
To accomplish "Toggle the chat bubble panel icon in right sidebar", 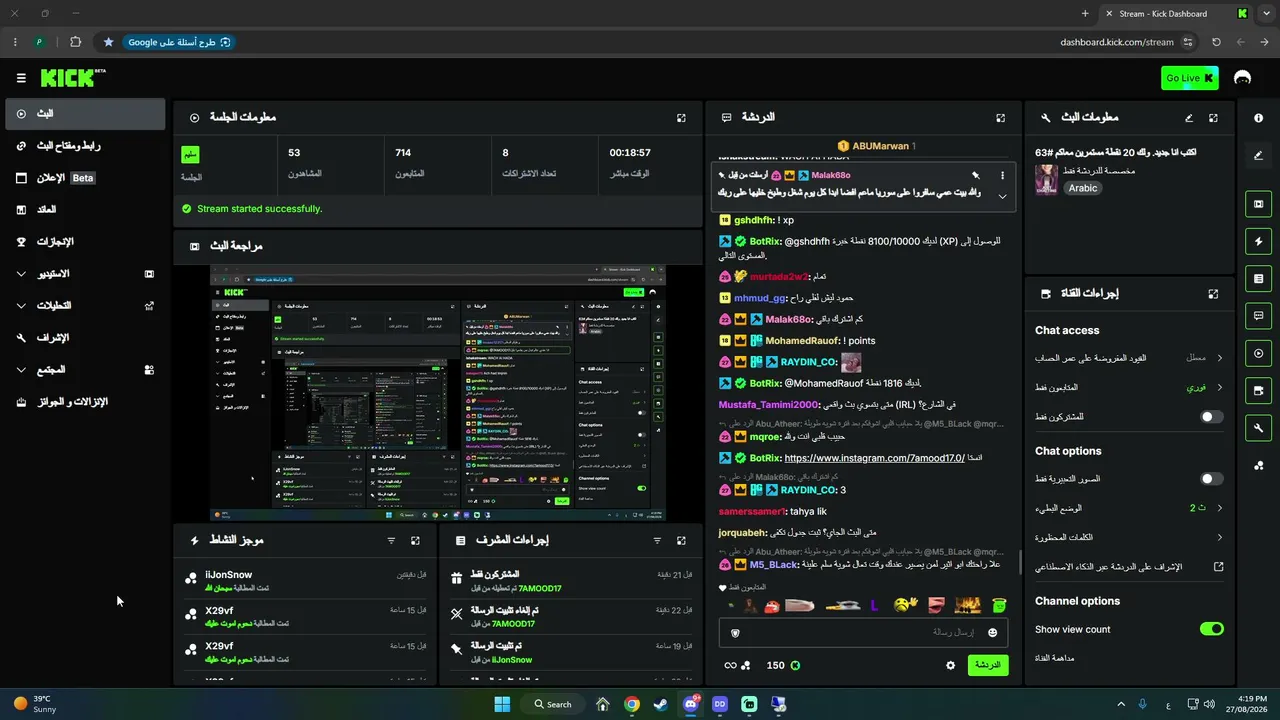I will click(1258, 316).
